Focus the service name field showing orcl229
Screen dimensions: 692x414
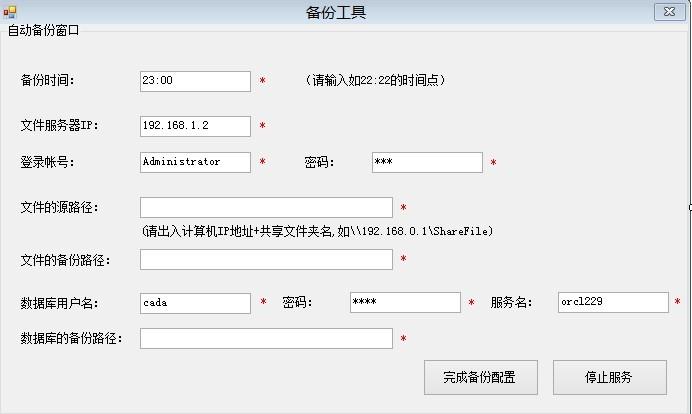[x=613, y=302]
